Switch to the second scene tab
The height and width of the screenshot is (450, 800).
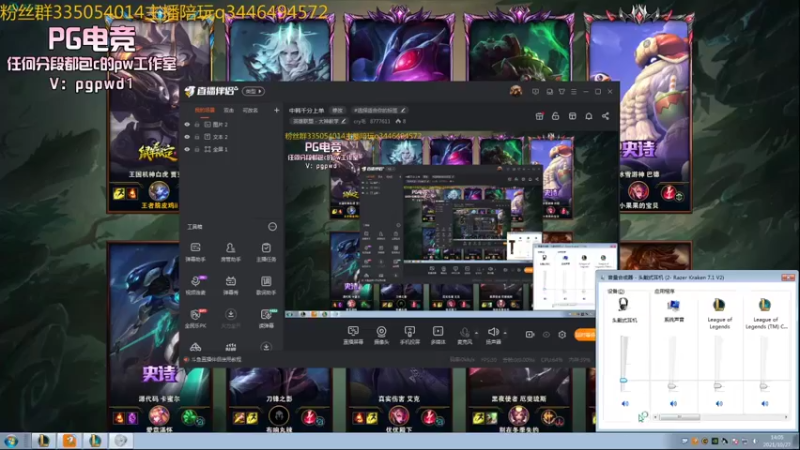[x=229, y=110]
